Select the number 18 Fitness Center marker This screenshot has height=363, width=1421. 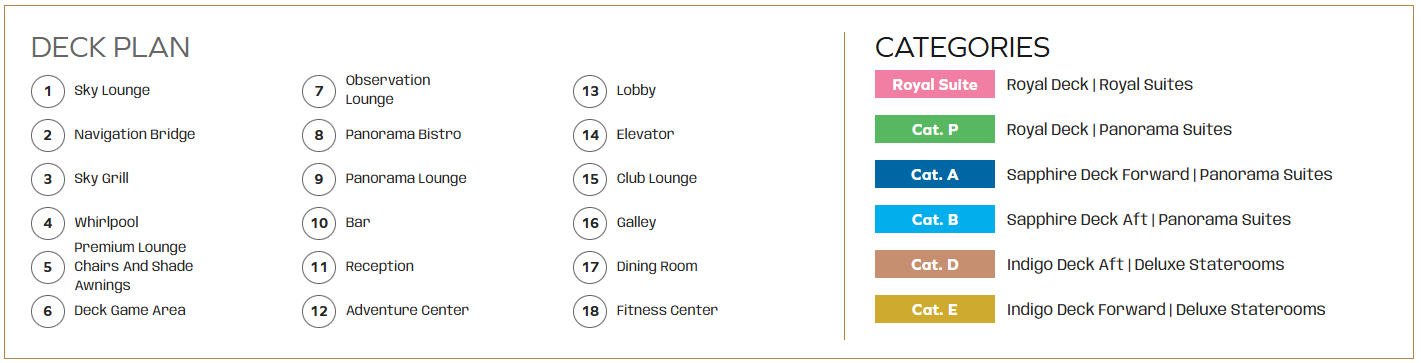pos(590,311)
